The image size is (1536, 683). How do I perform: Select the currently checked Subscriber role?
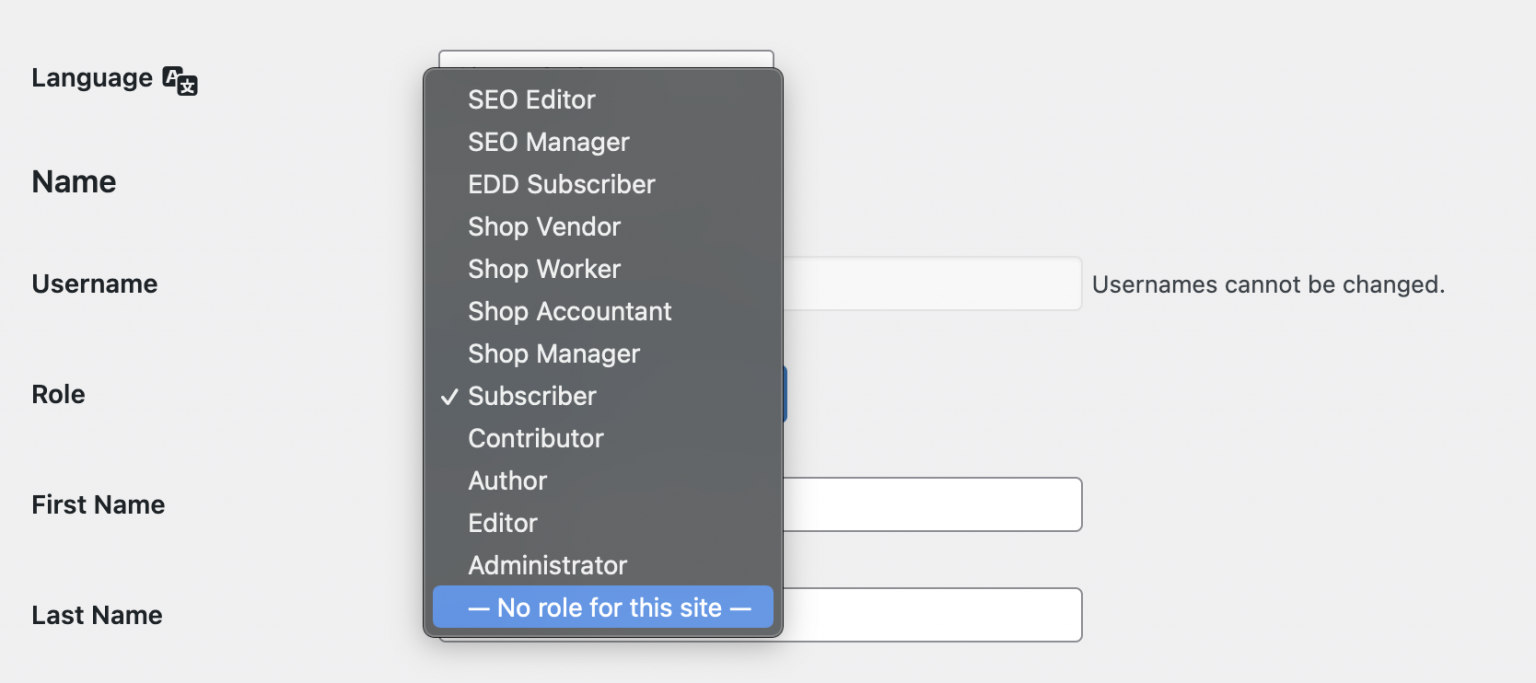531,396
